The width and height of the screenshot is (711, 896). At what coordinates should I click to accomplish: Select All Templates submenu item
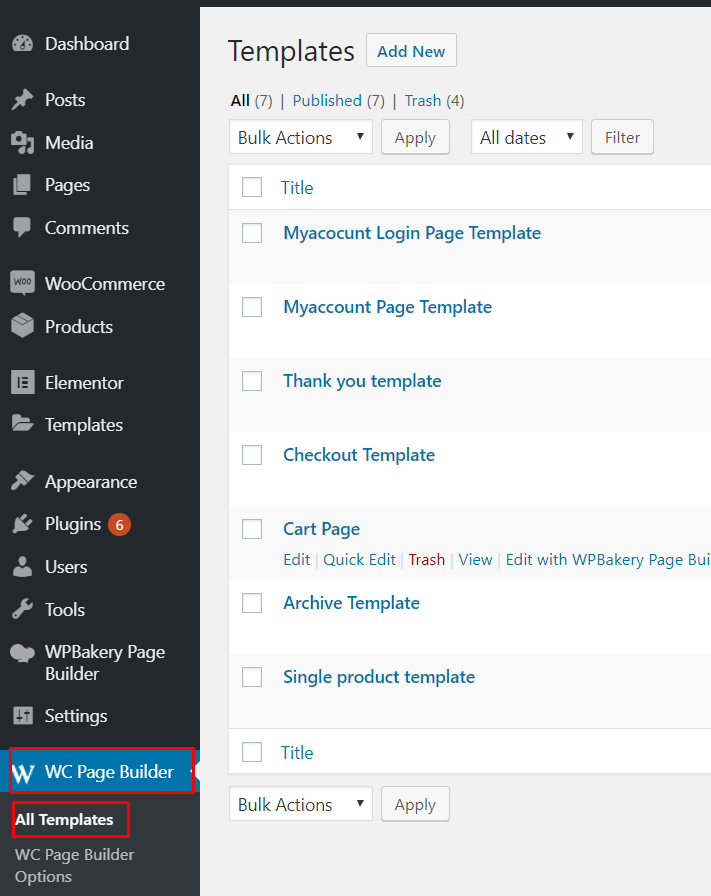point(64,819)
